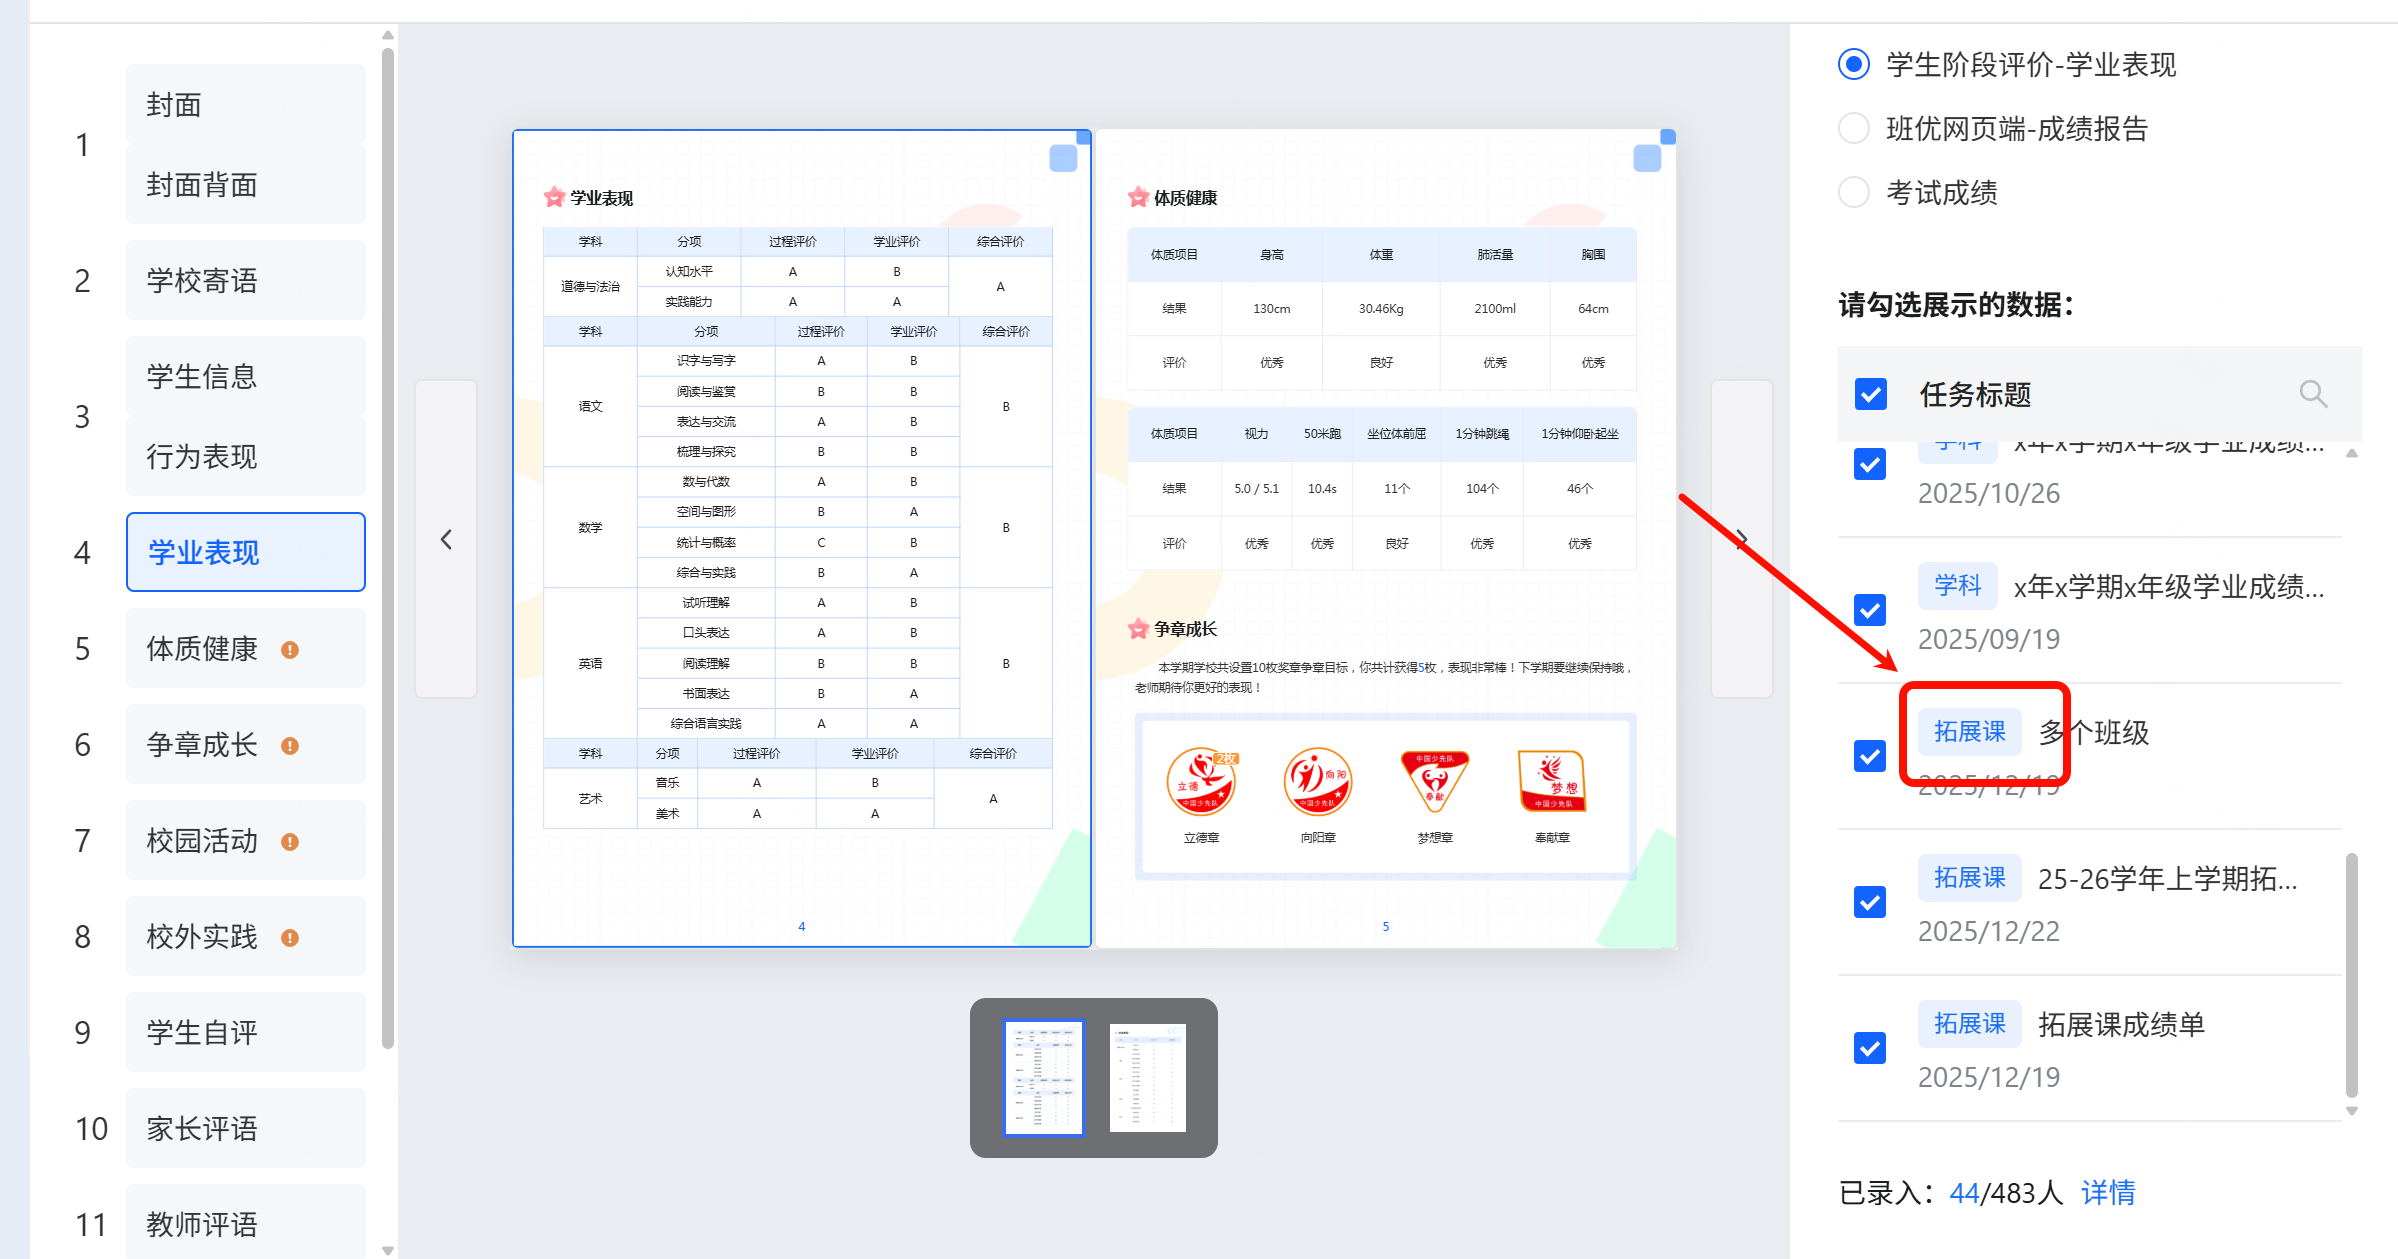Open 详情 link for entered count
This screenshot has width=2398, height=1259.
(x=2107, y=1192)
